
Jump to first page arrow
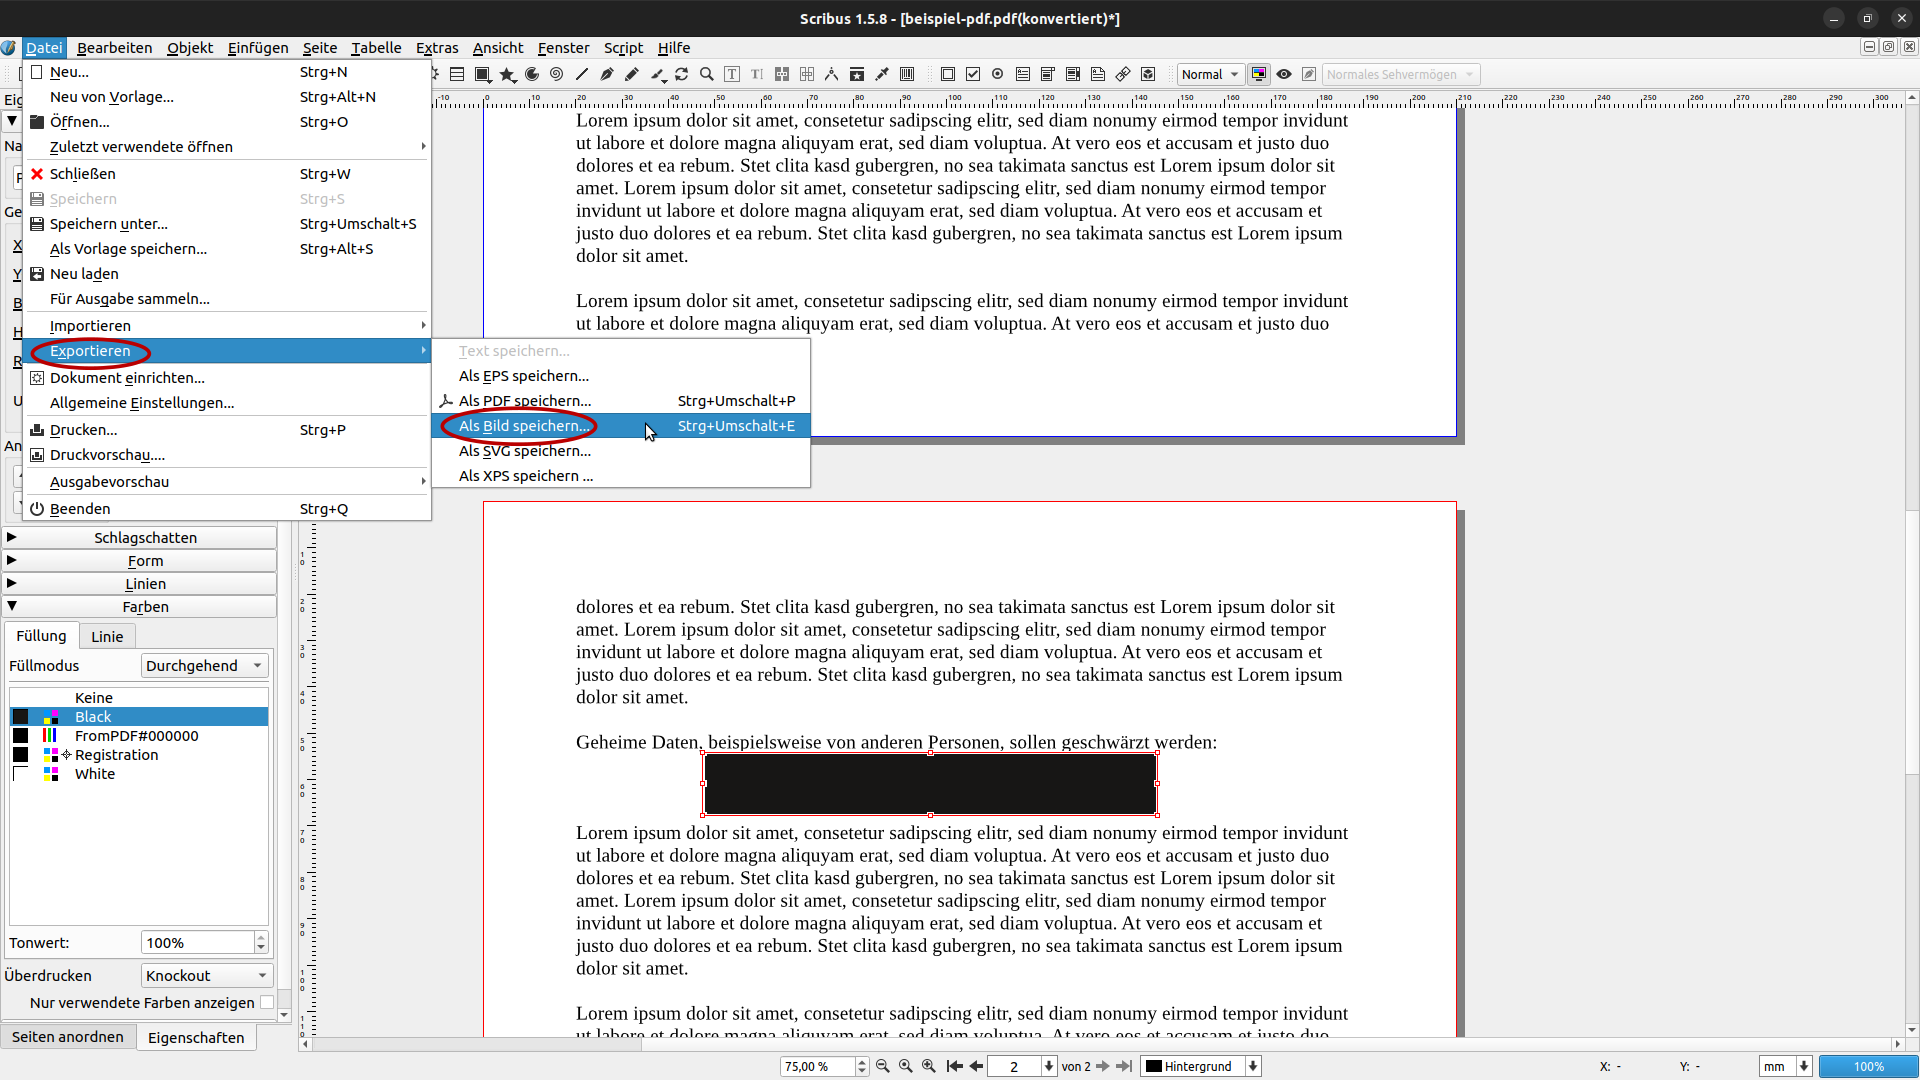coord(954,1066)
